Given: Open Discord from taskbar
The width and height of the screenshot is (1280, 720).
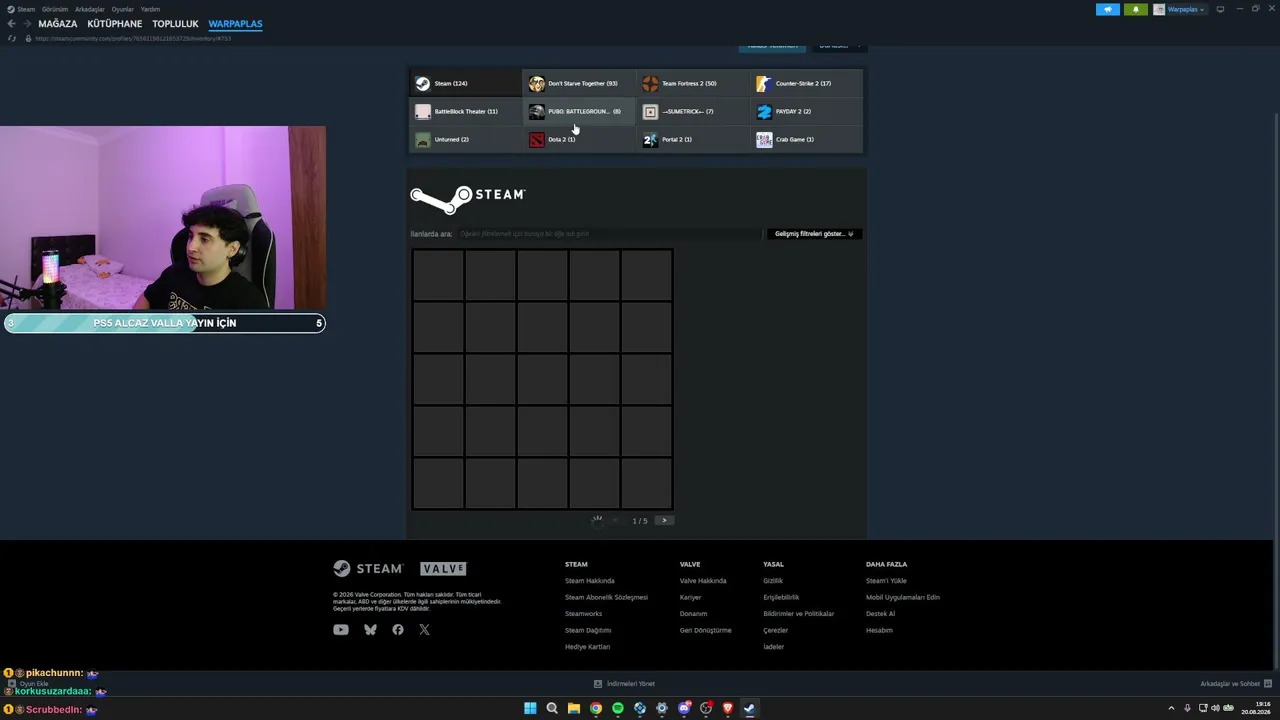Looking at the screenshot, I should click(x=684, y=709).
